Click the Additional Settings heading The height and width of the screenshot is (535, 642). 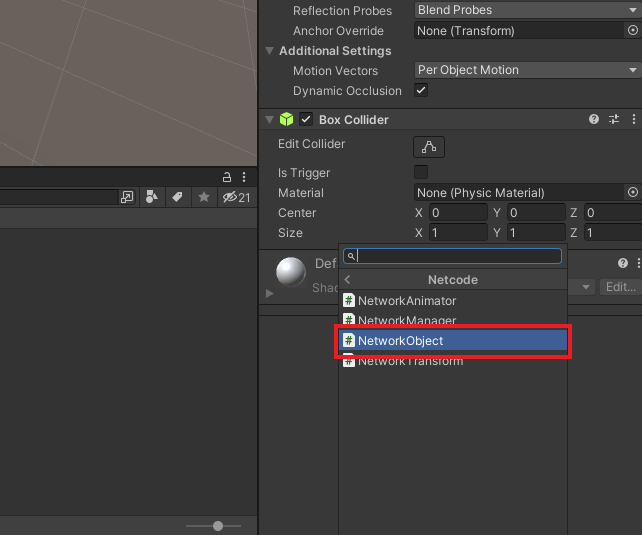[x=335, y=51]
